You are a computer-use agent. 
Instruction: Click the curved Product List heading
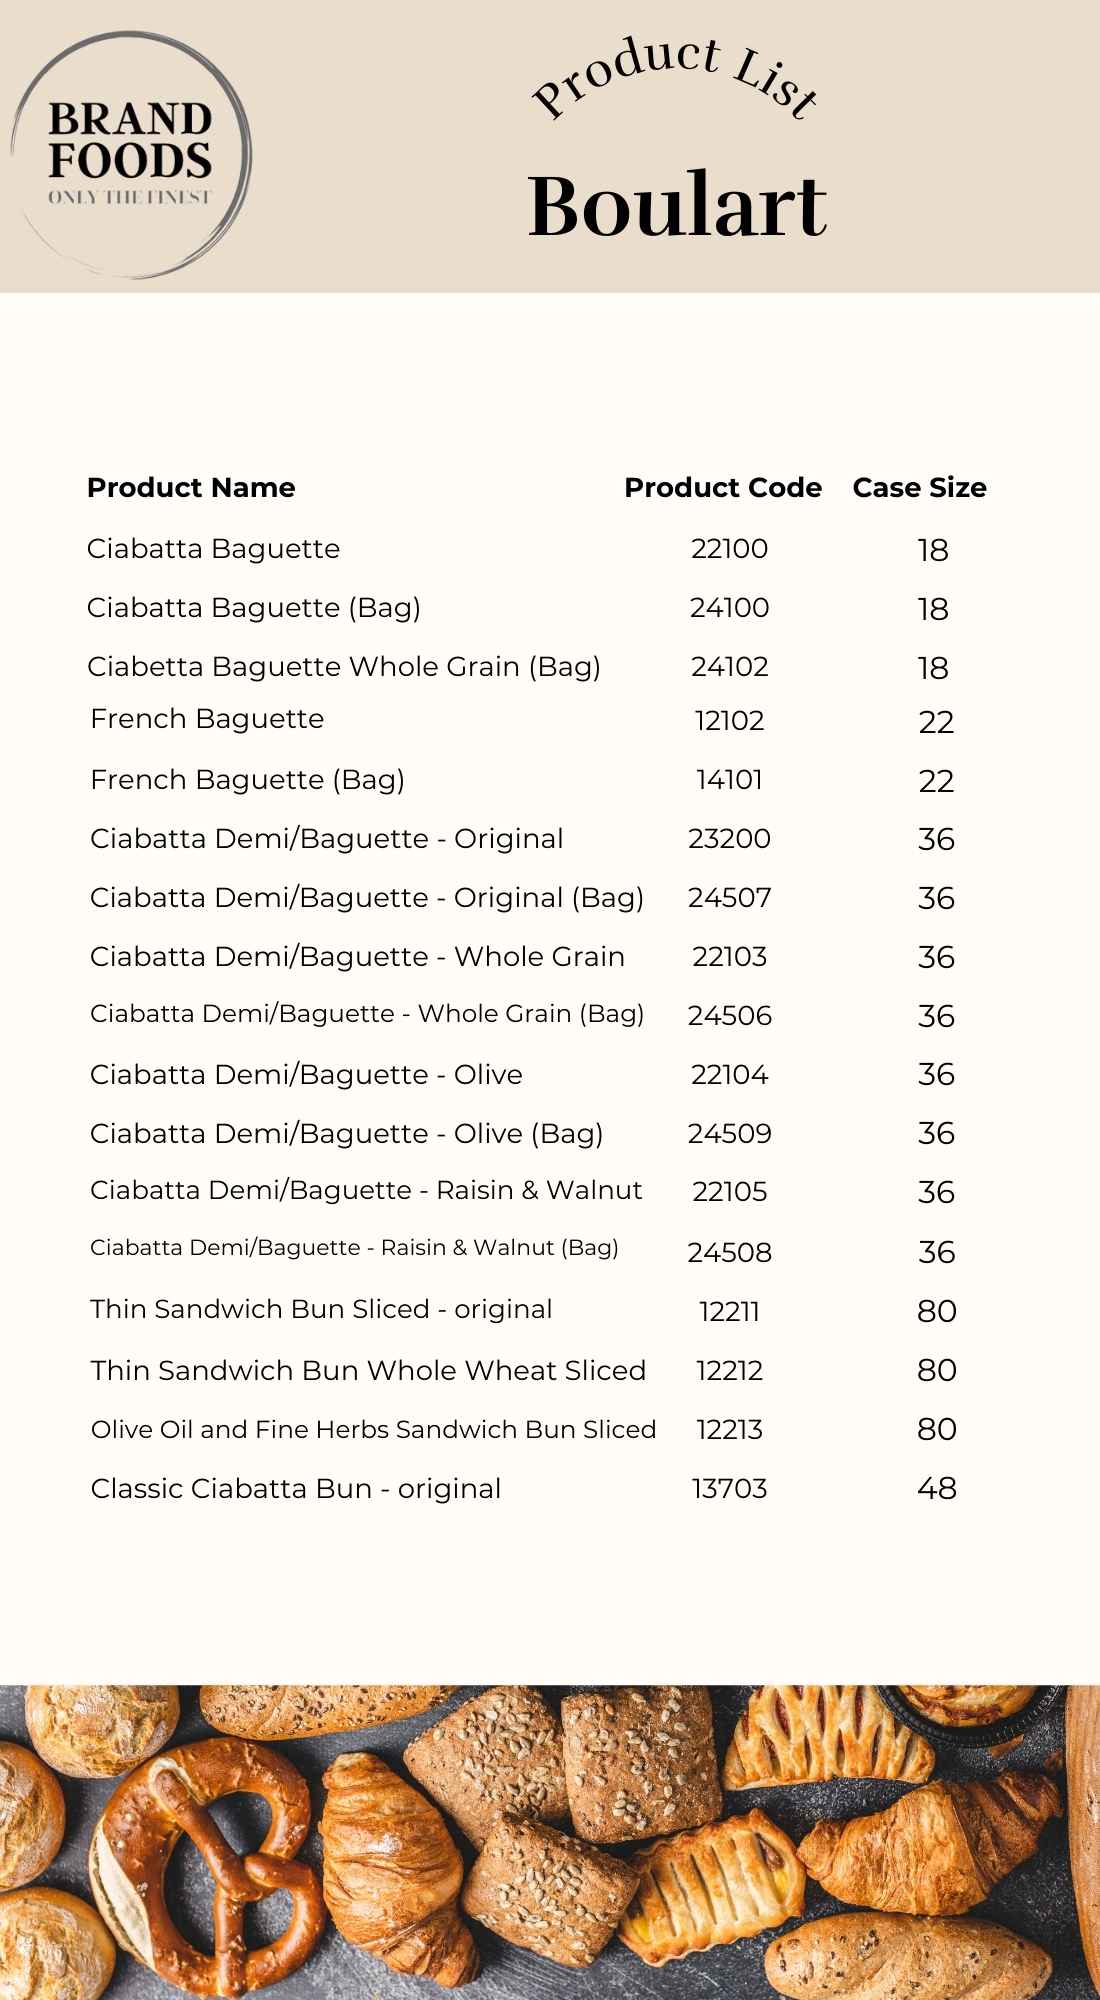tap(676, 78)
